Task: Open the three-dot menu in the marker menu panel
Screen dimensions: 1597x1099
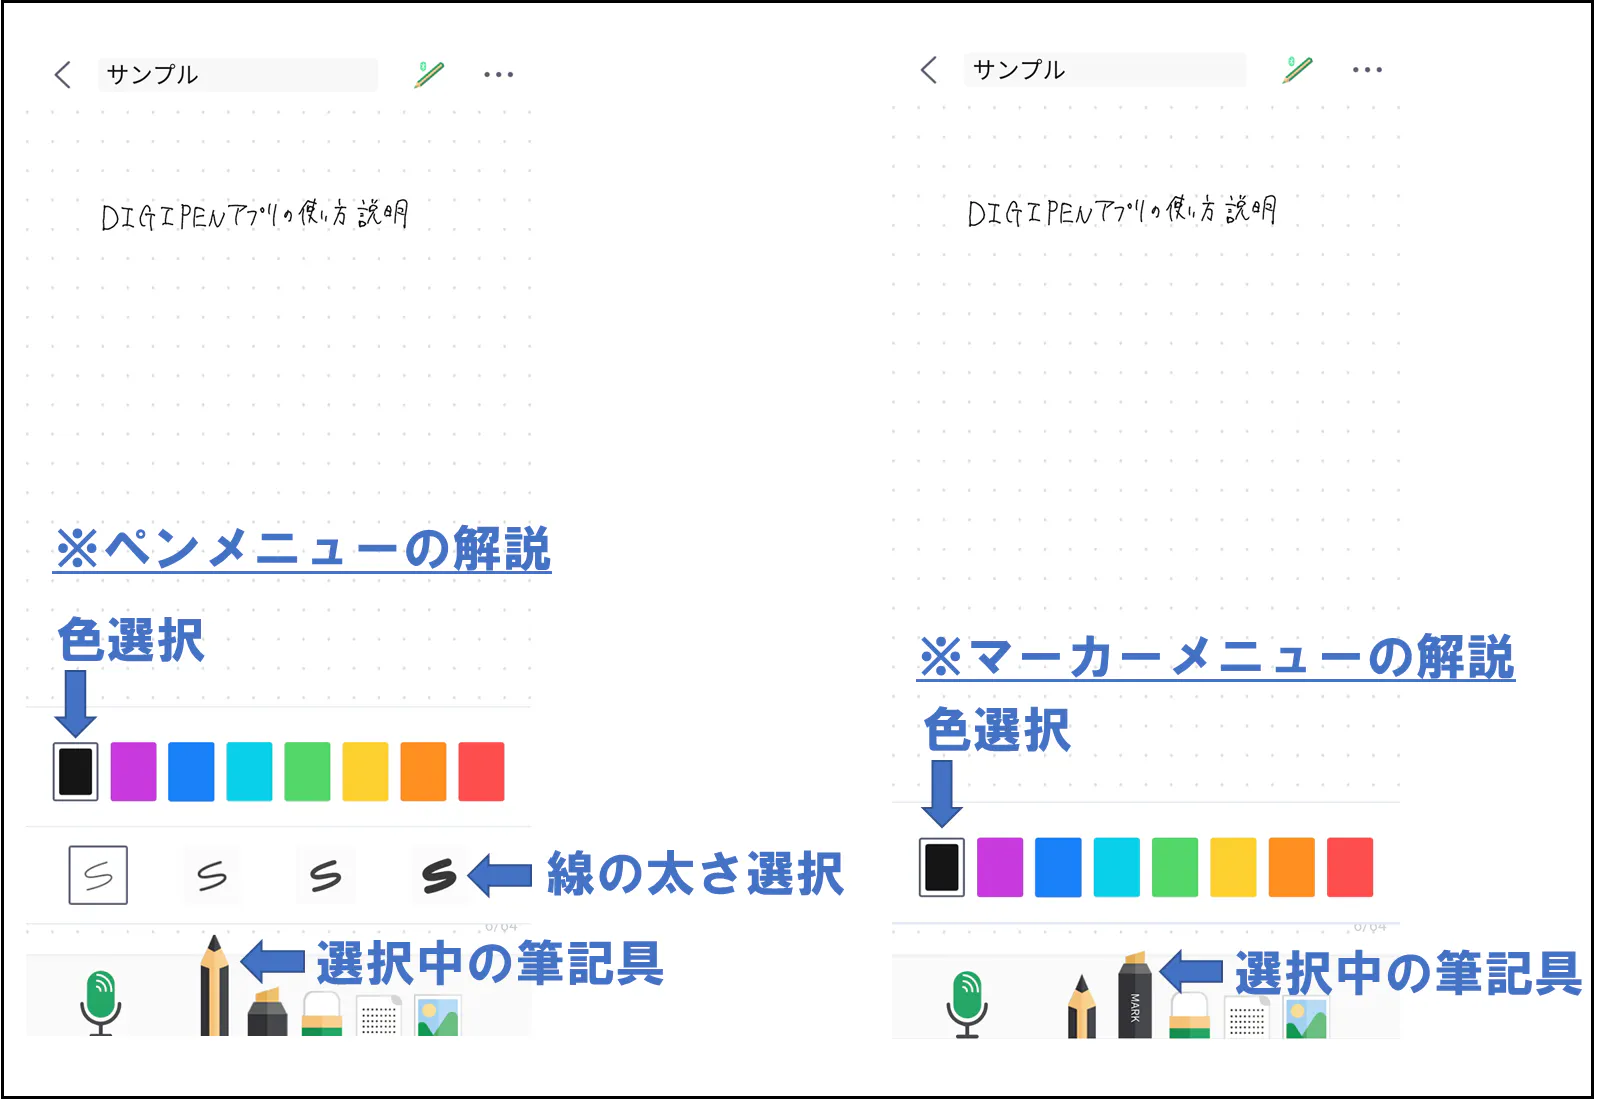Action: (x=1366, y=70)
